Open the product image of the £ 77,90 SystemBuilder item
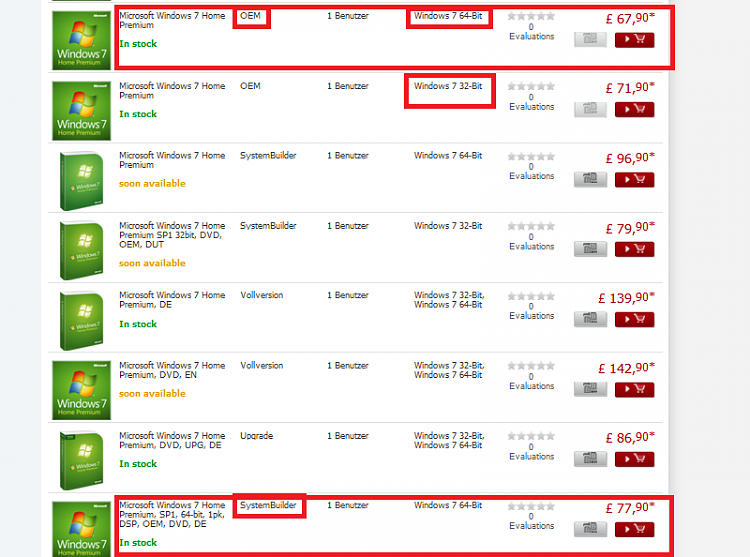Viewport: 750px width, 557px height. point(81,529)
